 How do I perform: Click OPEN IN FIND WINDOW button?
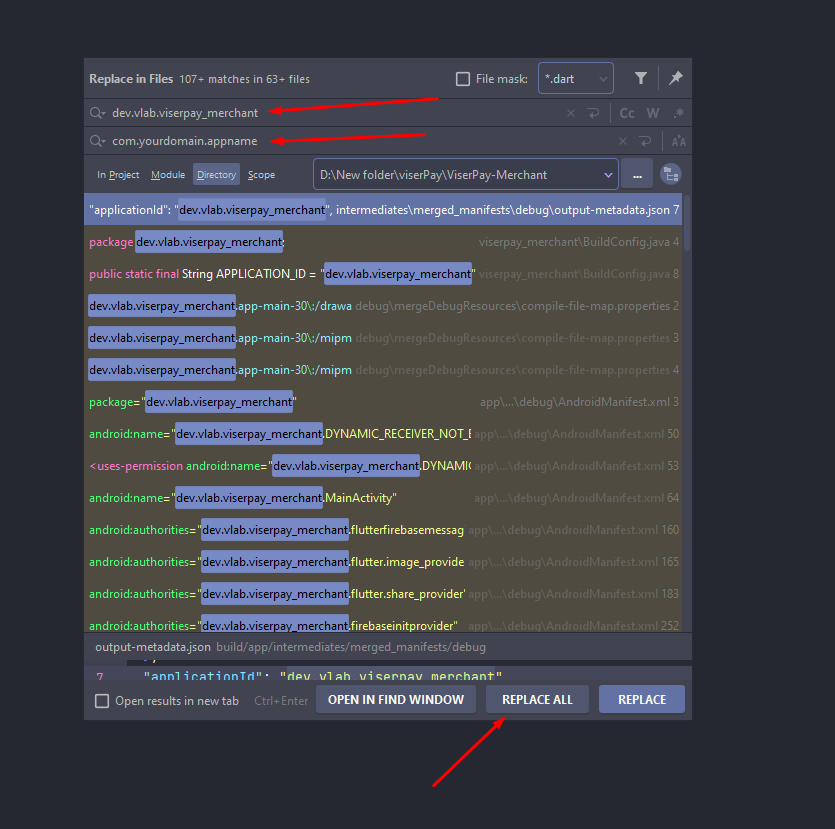396,699
